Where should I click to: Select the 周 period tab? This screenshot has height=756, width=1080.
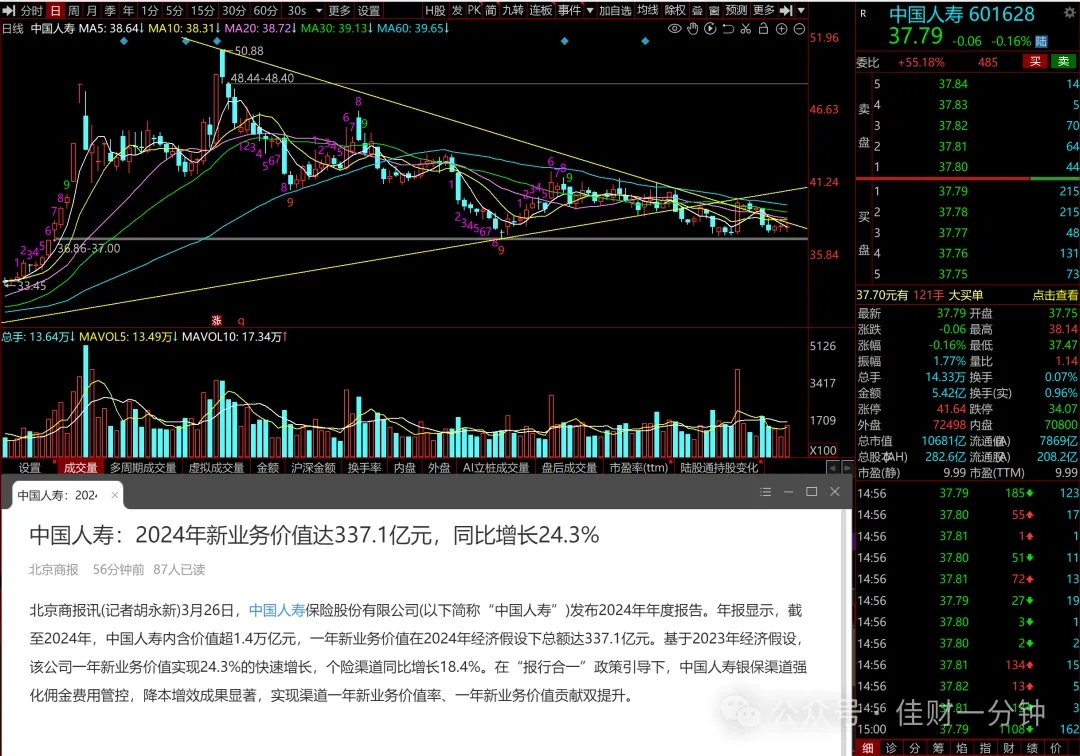point(74,10)
